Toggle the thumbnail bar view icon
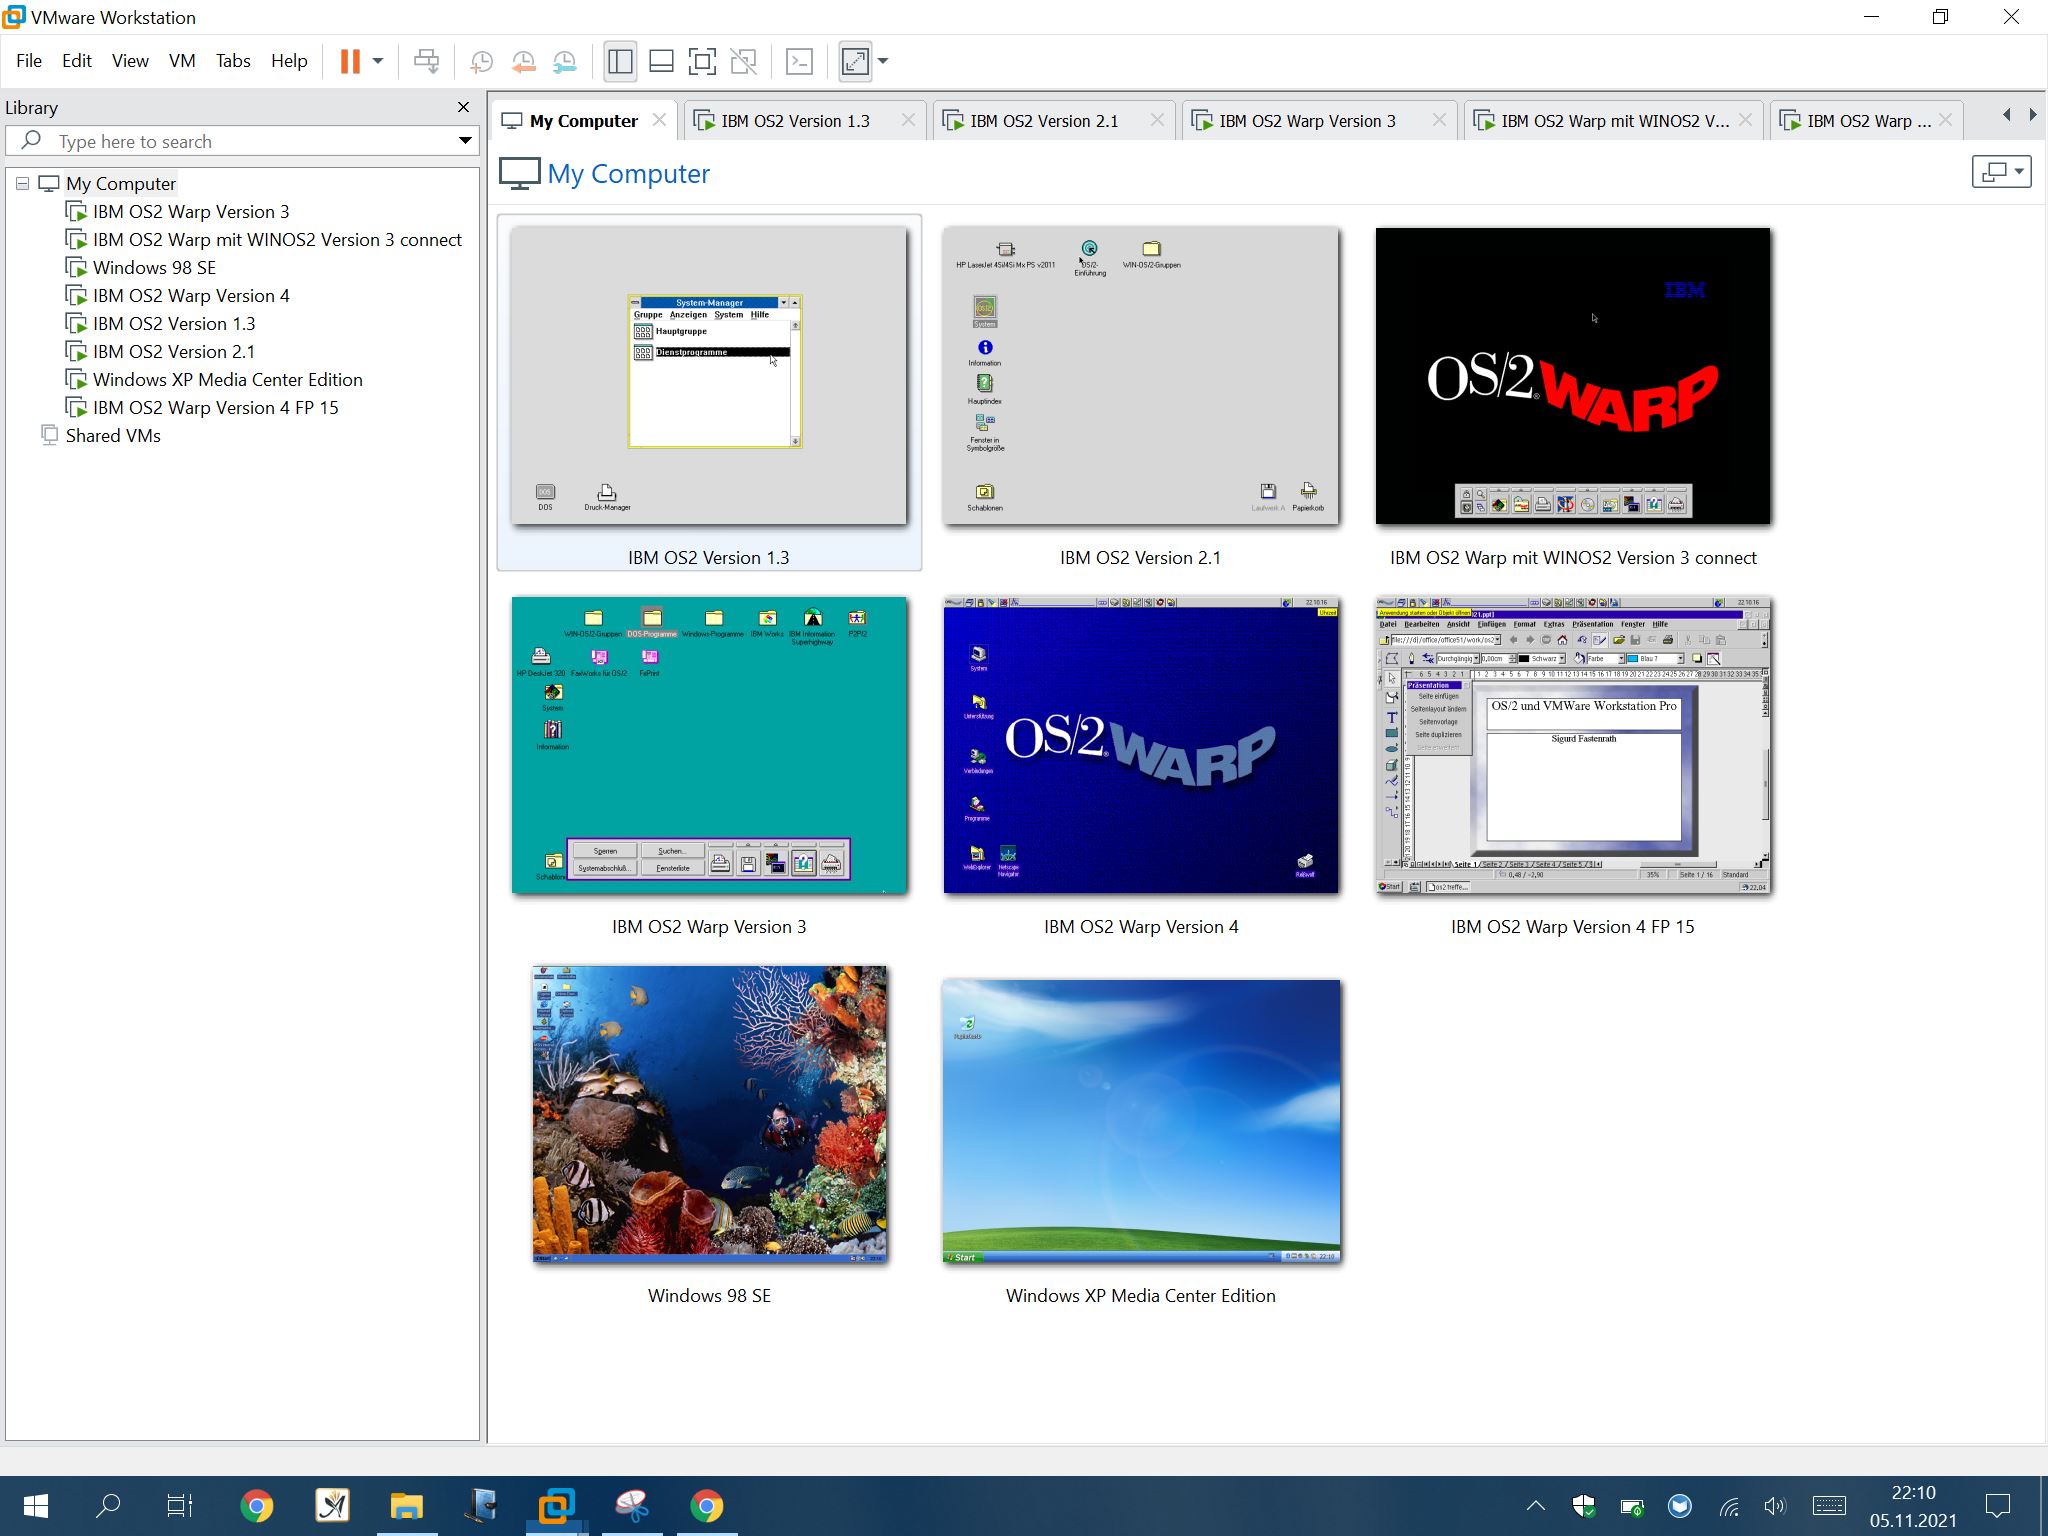2048x1536 pixels. 661,61
